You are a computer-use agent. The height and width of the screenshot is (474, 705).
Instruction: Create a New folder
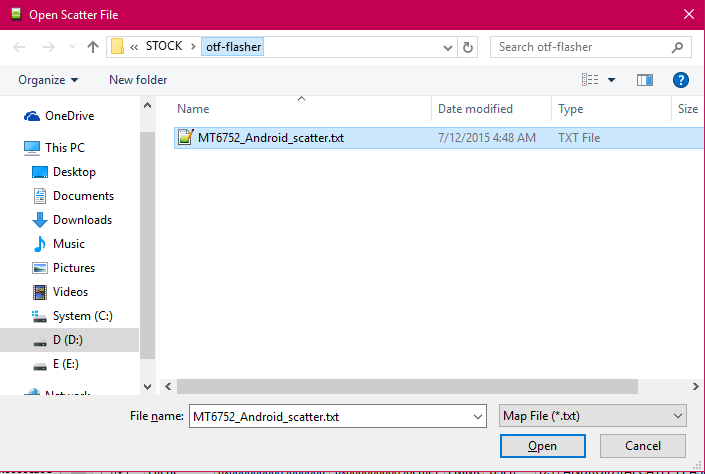click(138, 80)
